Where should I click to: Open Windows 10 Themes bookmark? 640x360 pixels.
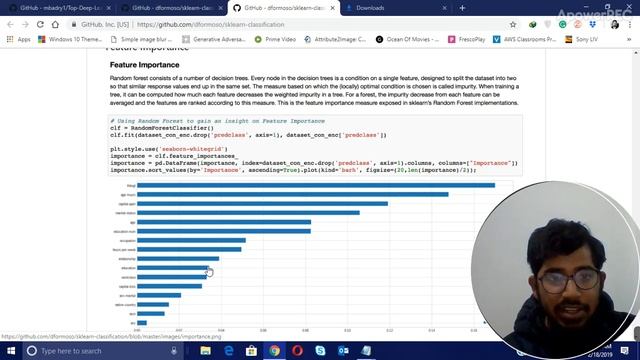click(70, 39)
